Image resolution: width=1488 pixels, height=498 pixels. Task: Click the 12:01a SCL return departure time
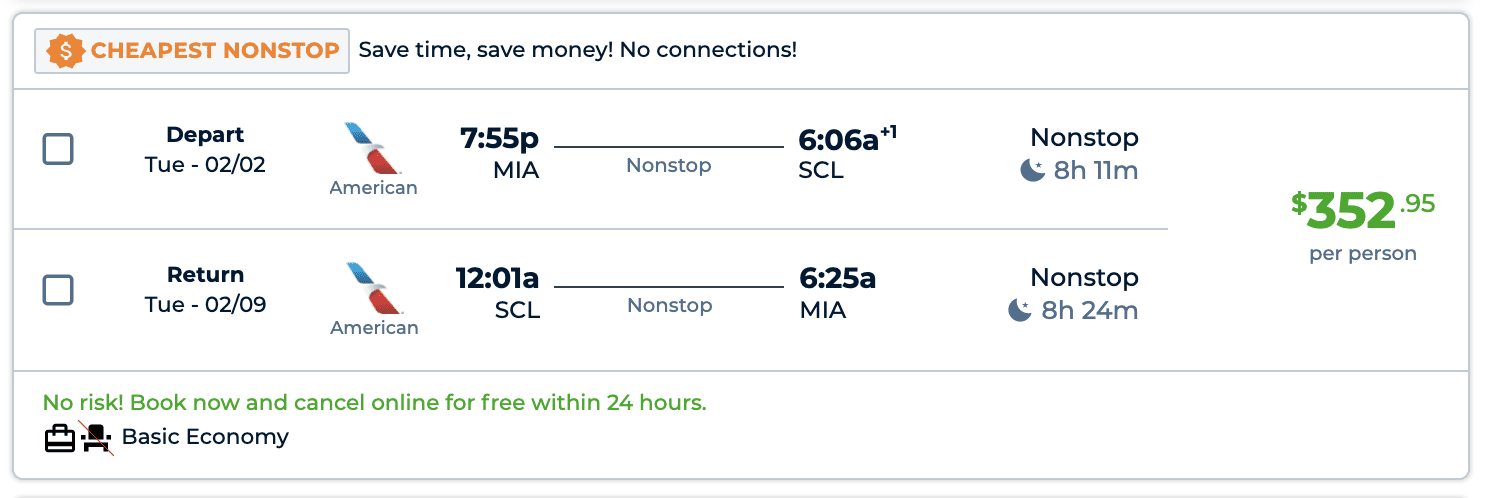tap(497, 294)
